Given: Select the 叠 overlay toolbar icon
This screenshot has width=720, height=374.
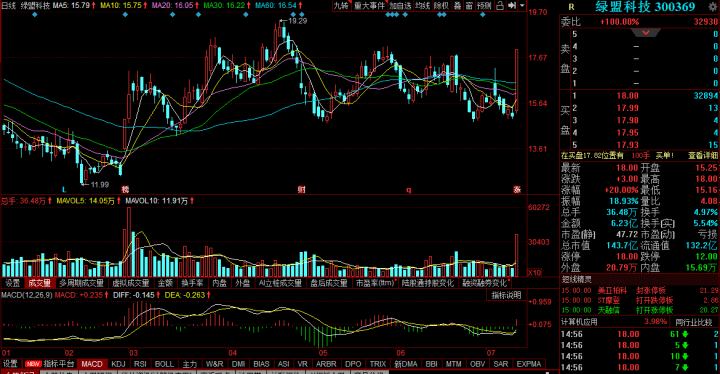Looking at the screenshot, I should (457, 6).
